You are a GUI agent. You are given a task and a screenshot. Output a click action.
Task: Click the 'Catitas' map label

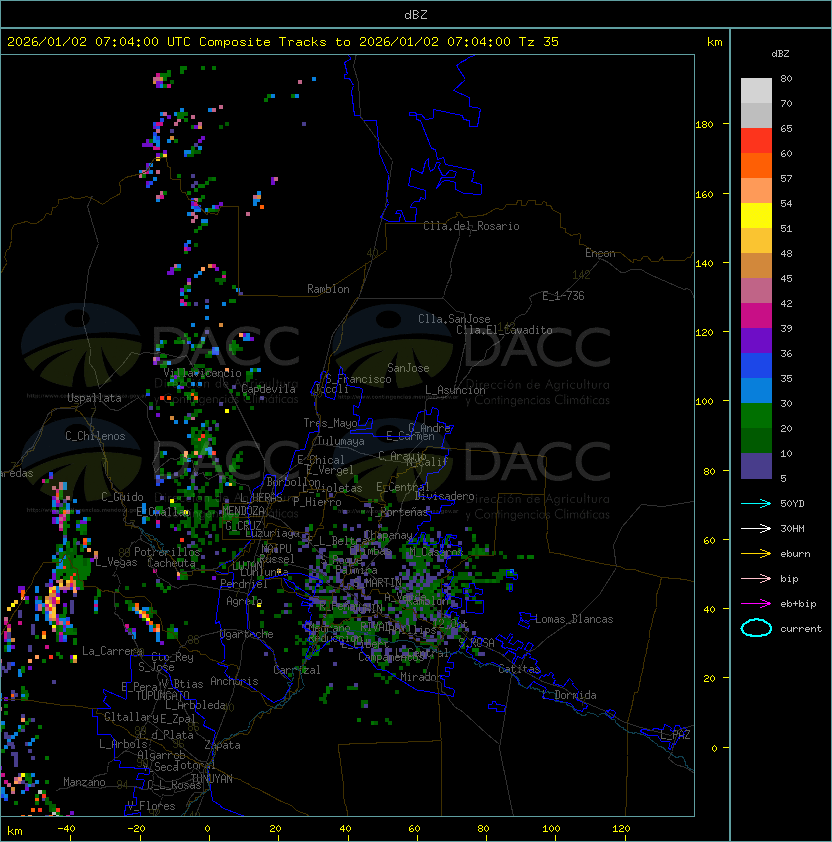[x=519, y=669]
